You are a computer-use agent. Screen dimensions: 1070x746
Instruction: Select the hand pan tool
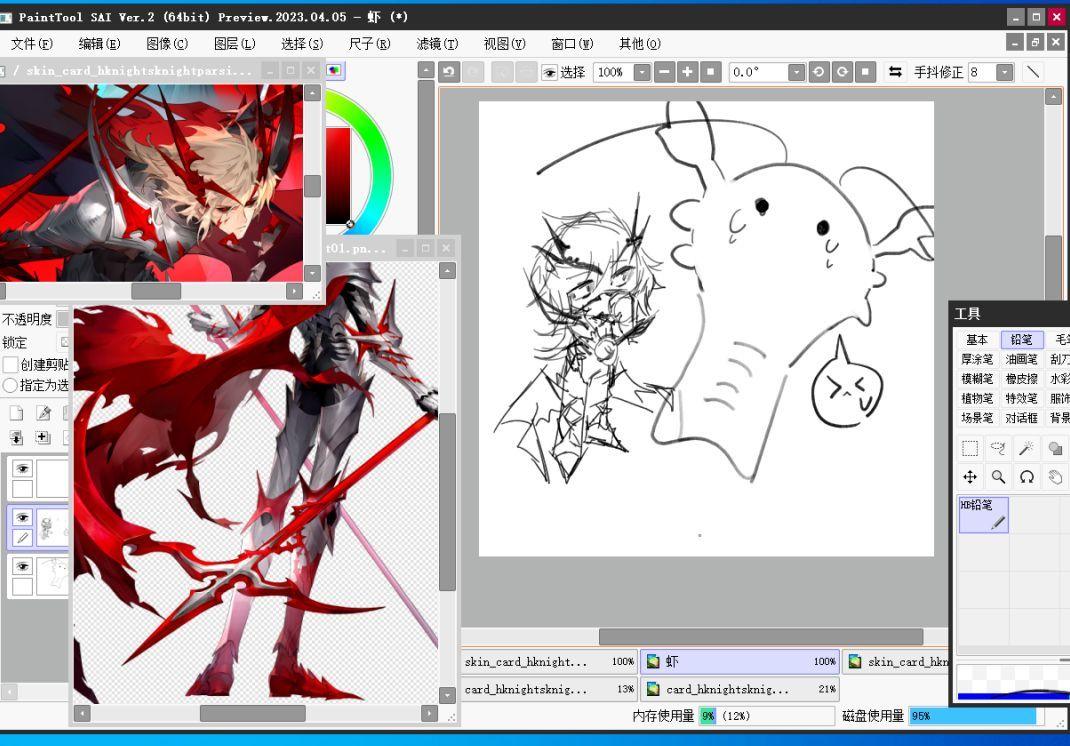coord(1055,476)
